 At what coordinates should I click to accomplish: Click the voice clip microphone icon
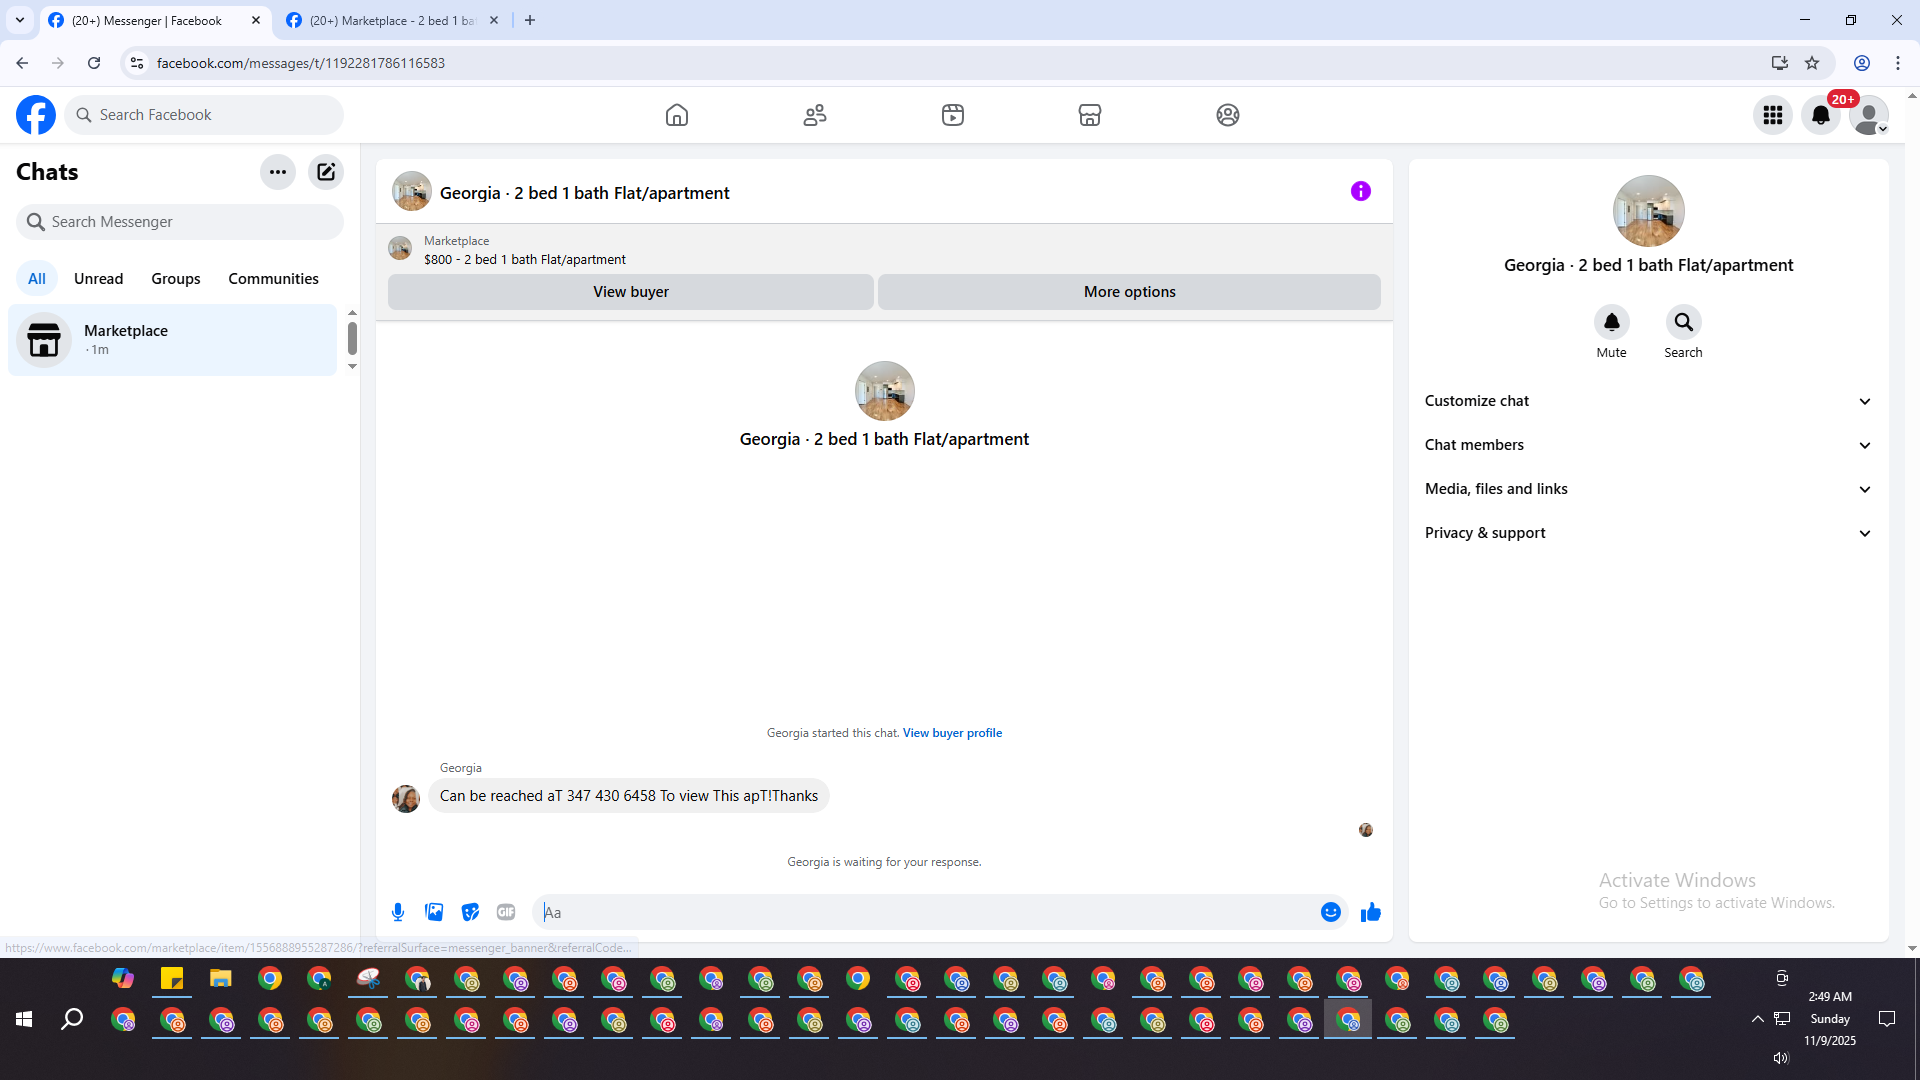coord(398,912)
